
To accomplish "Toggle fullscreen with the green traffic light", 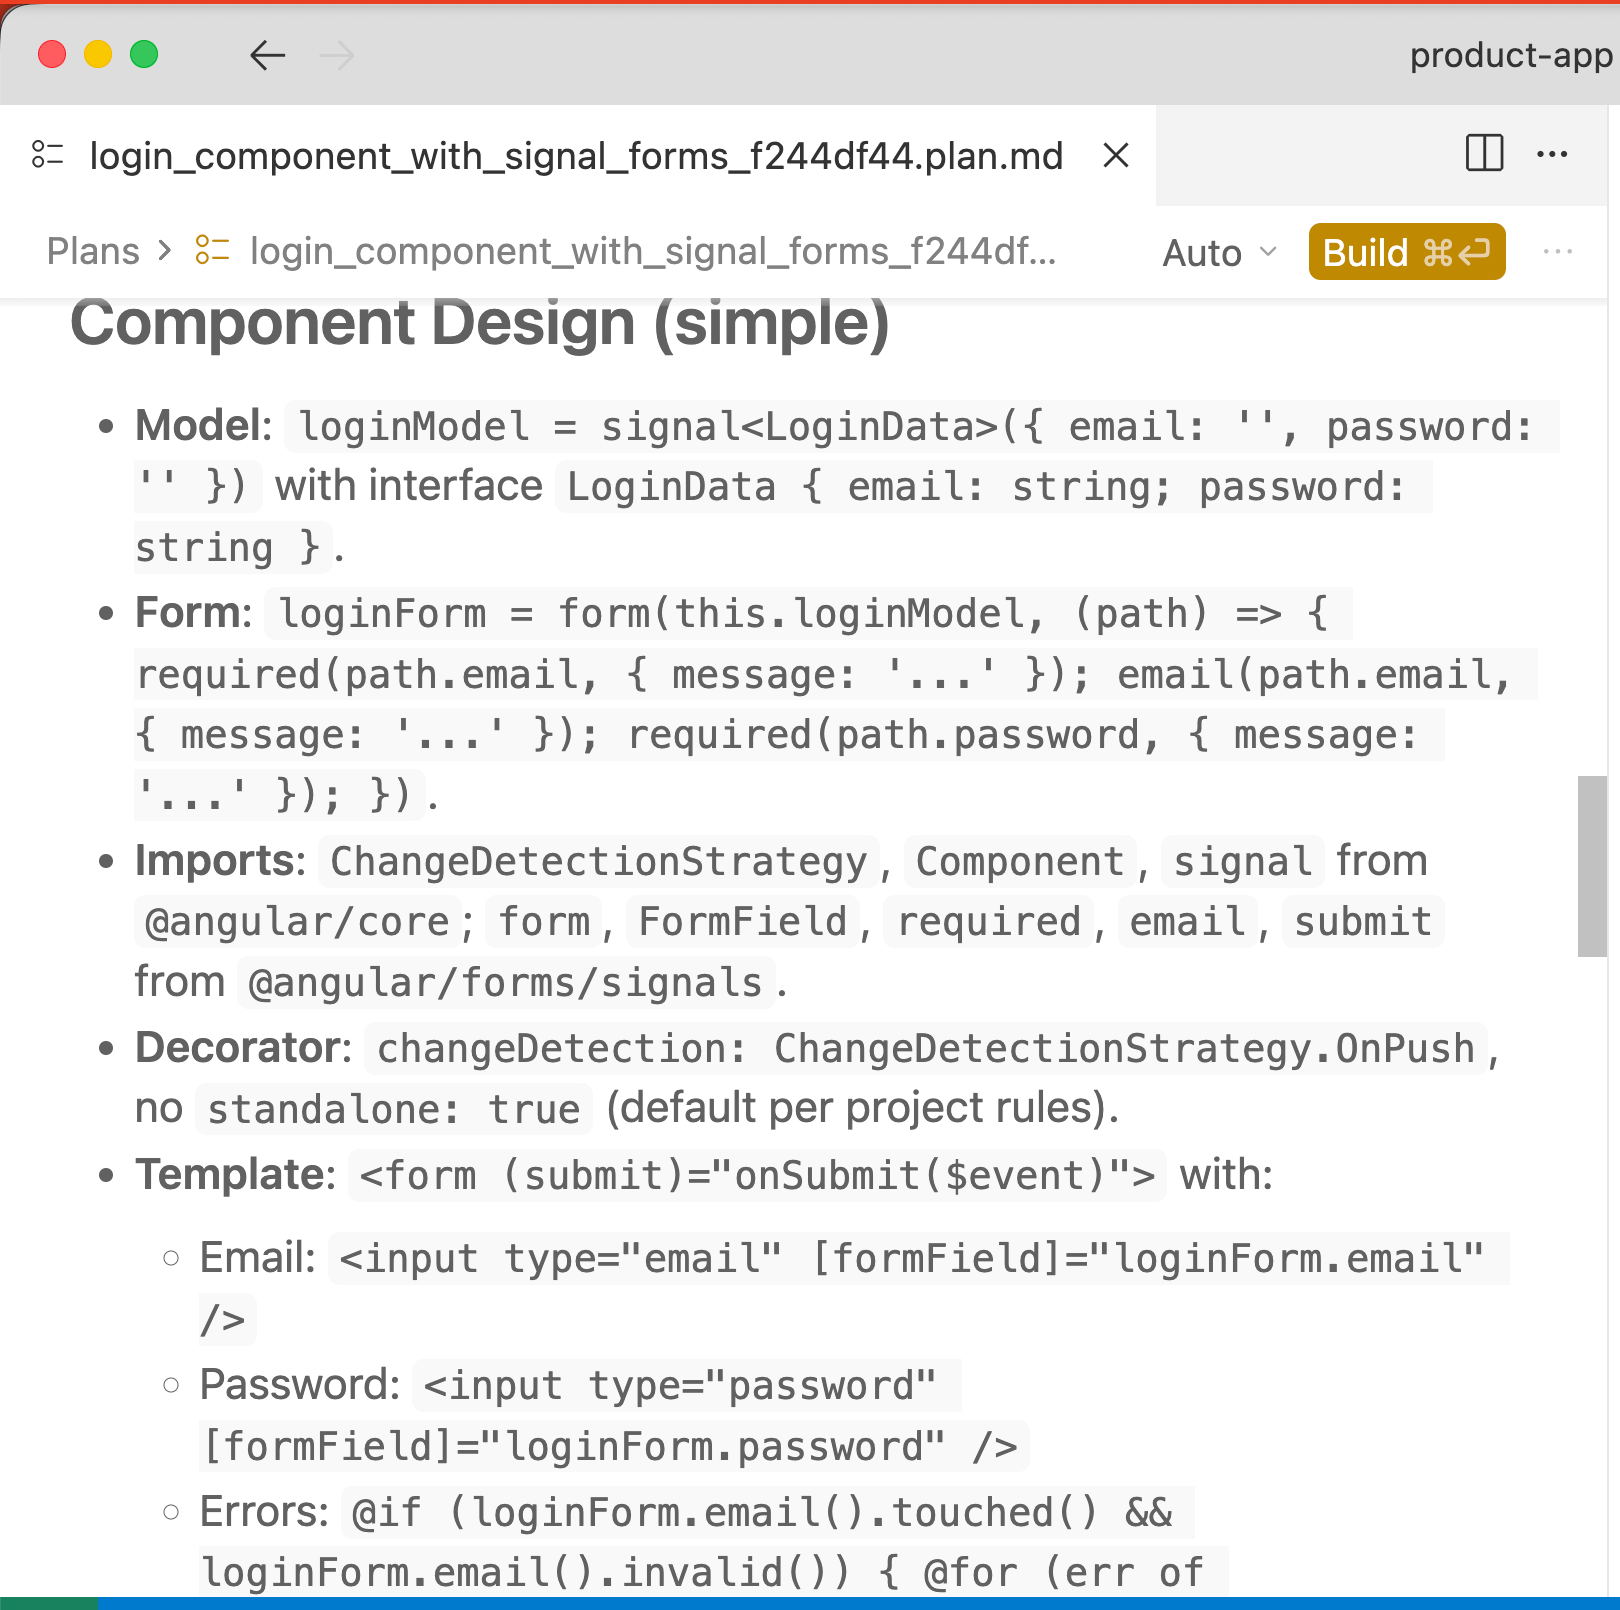I will (x=143, y=55).
